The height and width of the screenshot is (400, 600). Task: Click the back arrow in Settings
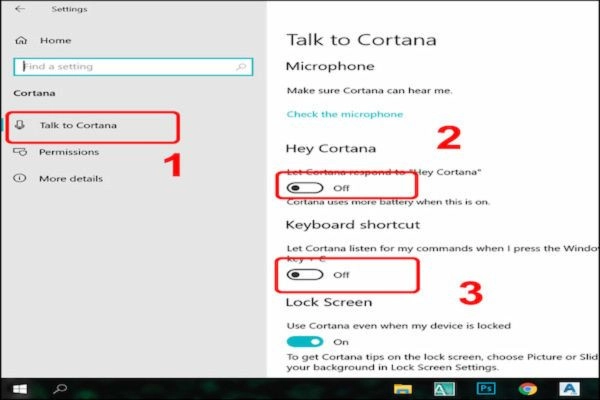[21, 9]
